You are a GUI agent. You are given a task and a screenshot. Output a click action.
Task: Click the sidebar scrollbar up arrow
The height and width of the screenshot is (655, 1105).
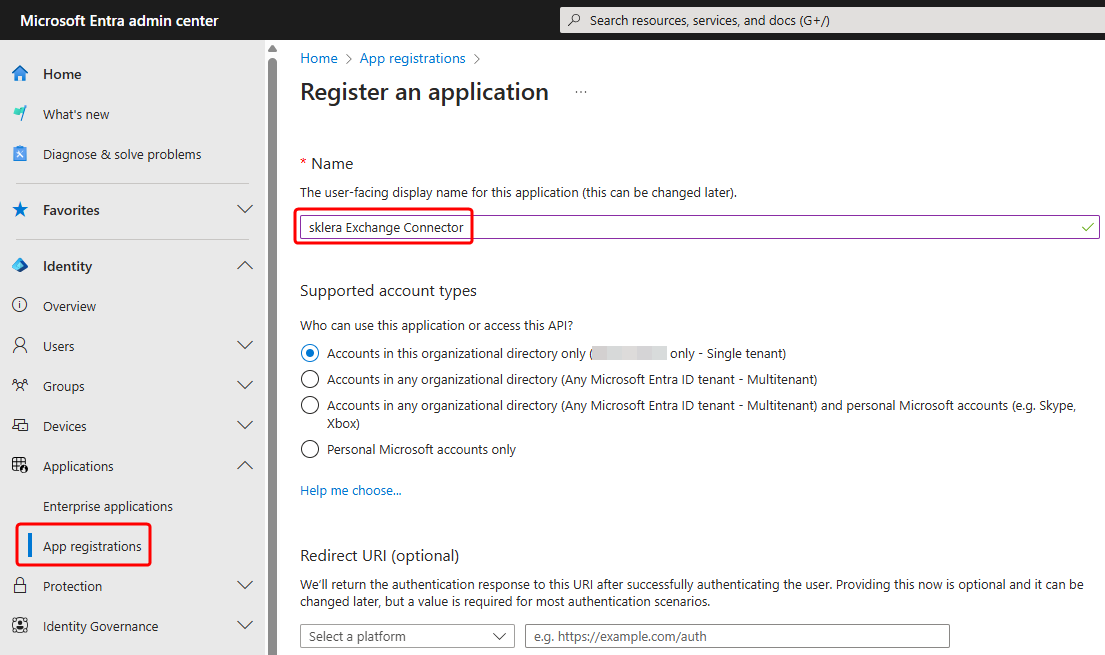[272, 49]
